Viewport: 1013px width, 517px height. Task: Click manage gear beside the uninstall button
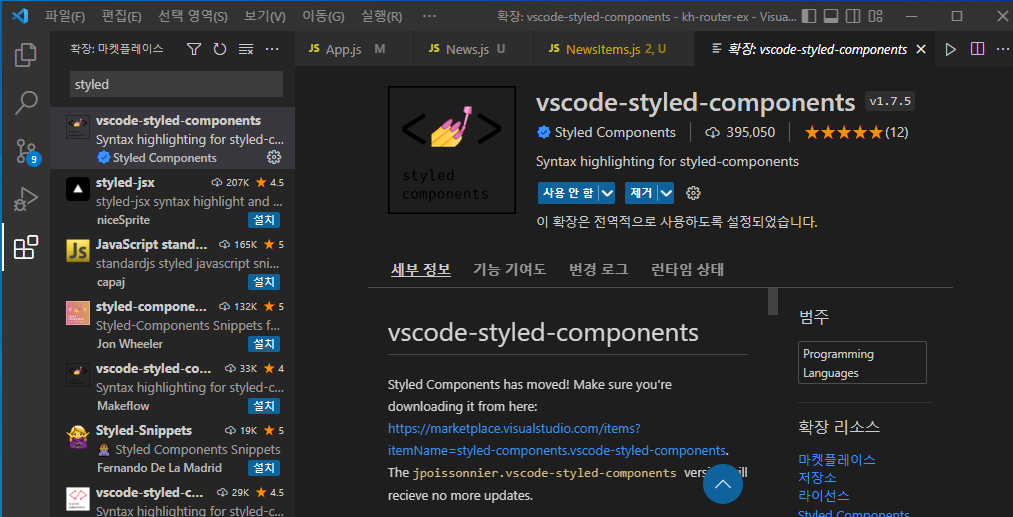point(693,193)
